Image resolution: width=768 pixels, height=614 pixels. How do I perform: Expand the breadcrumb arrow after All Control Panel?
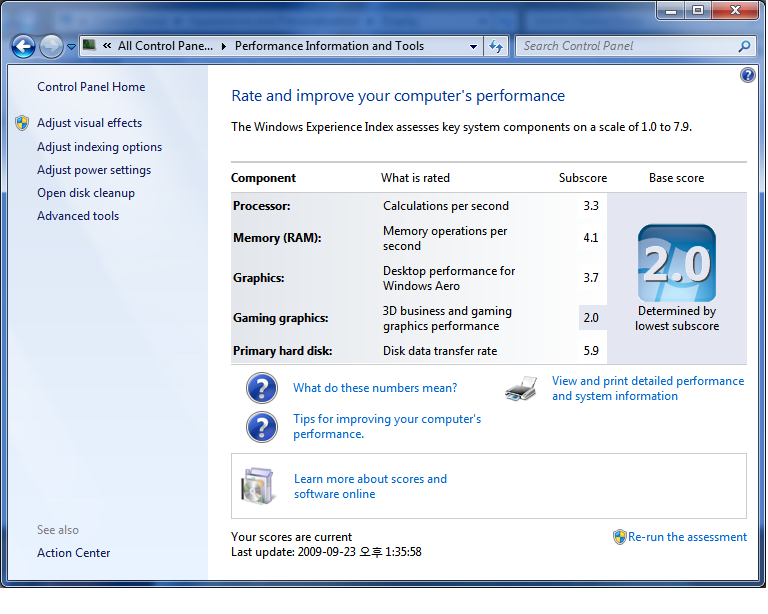click(x=224, y=46)
